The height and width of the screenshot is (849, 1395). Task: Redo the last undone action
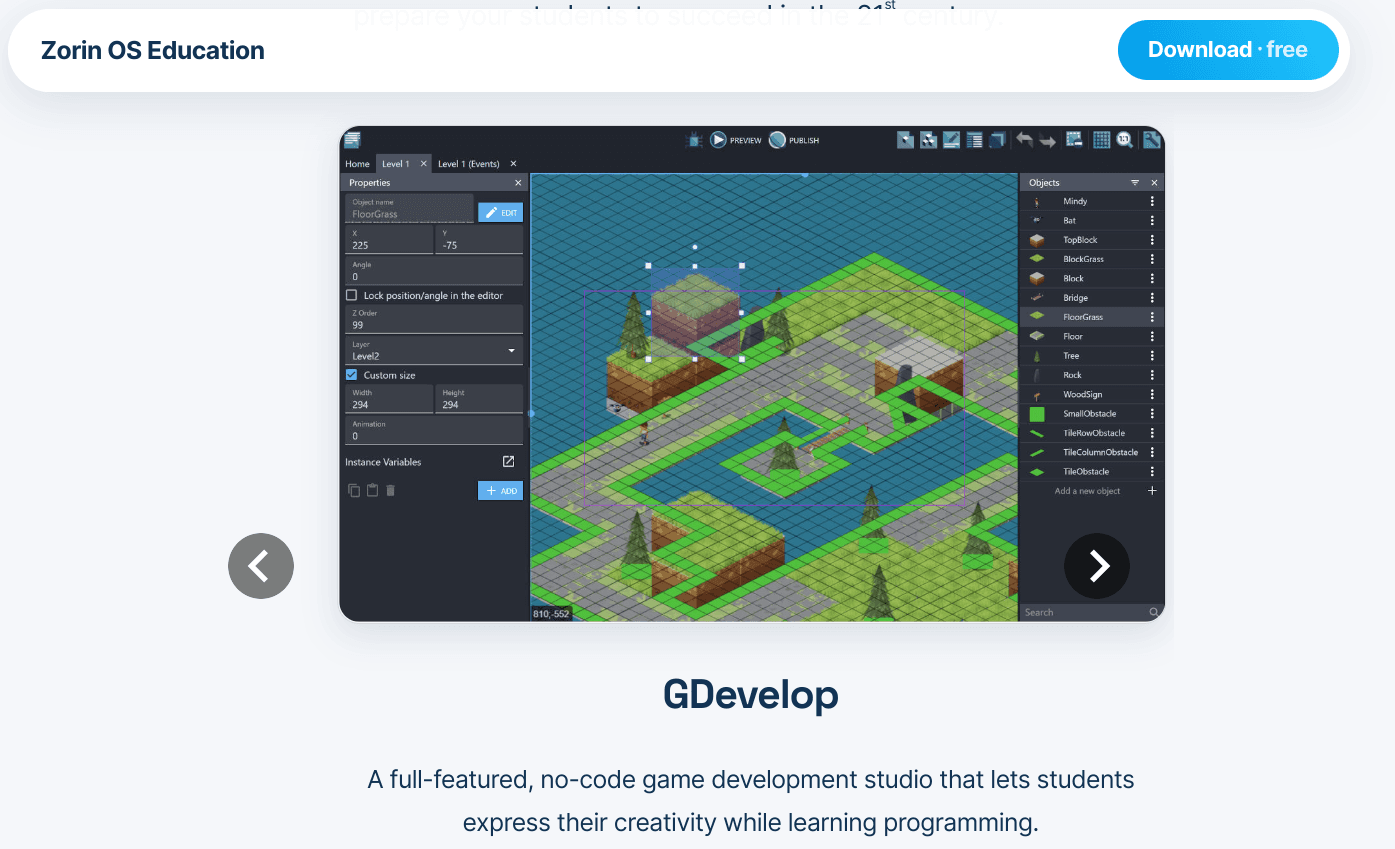pyautogui.click(x=1047, y=140)
